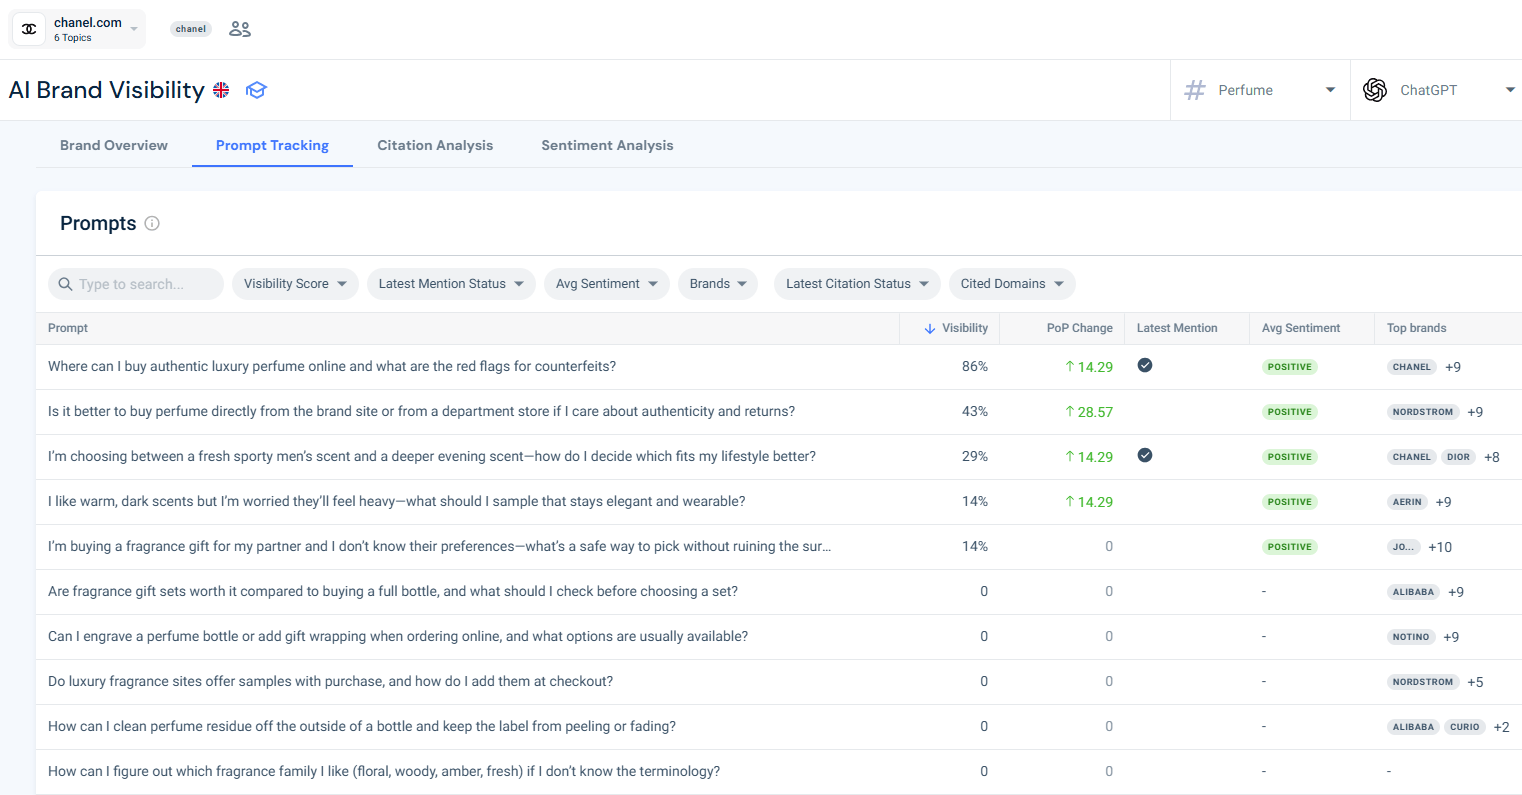Screen dimensions: 1522x795
Task: Expand the Brands filter
Action: point(718,284)
